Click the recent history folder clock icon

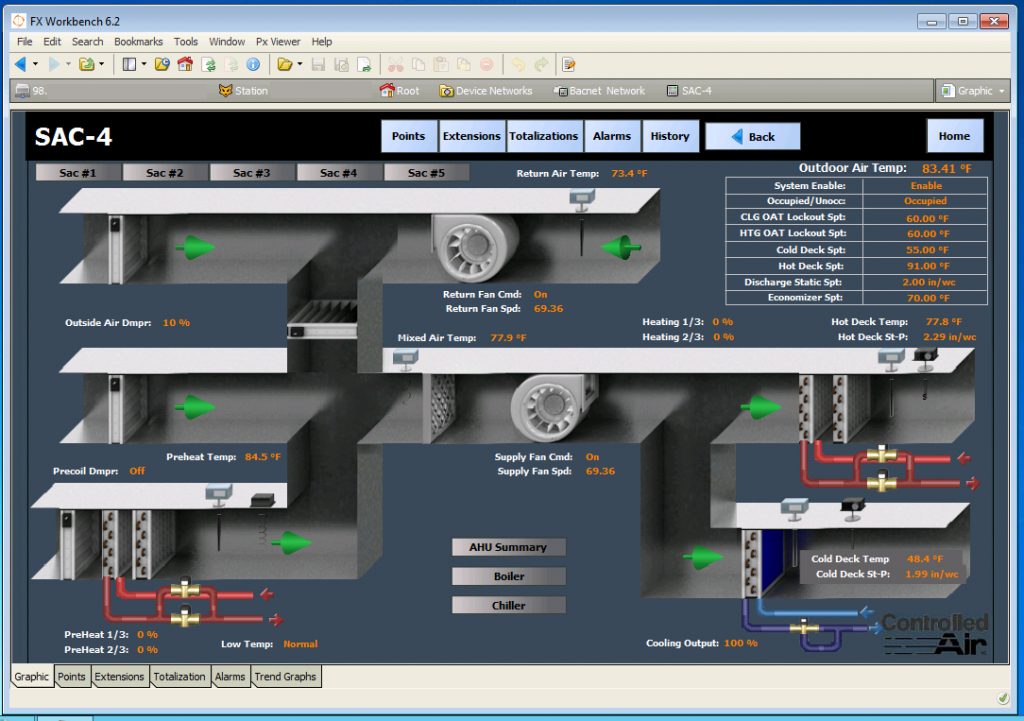point(162,64)
